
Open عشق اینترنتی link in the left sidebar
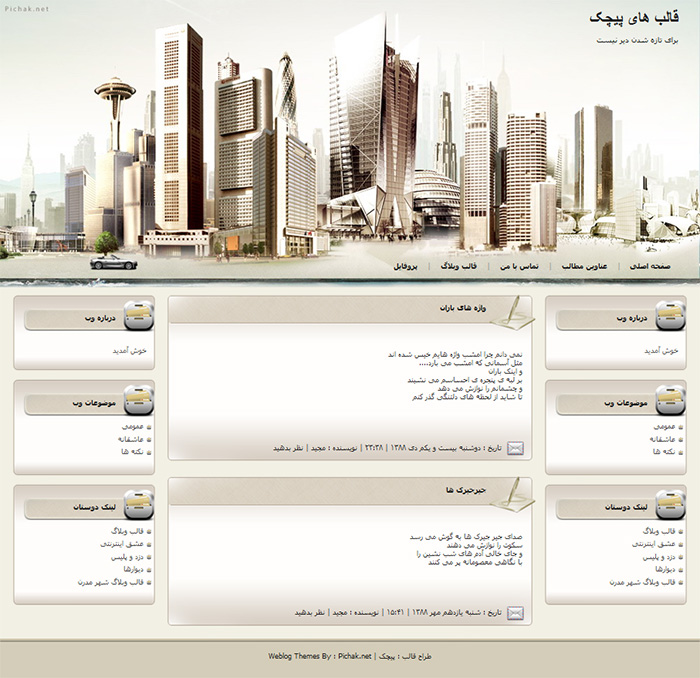[122, 544]
